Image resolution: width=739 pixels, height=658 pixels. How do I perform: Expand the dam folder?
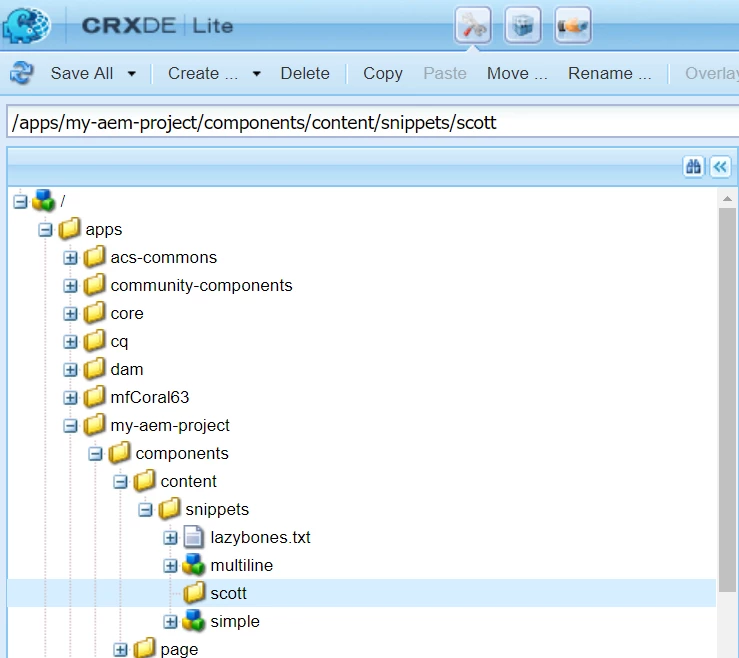coord(70,370)
